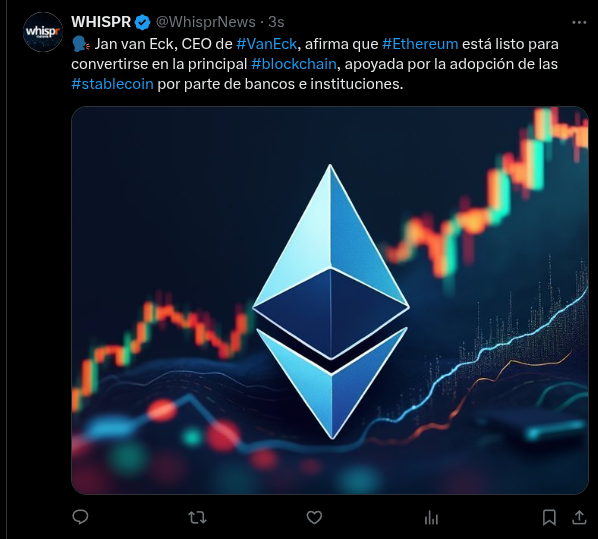
Task: View post analytics bar-chart icon
Action: [431, 518]
